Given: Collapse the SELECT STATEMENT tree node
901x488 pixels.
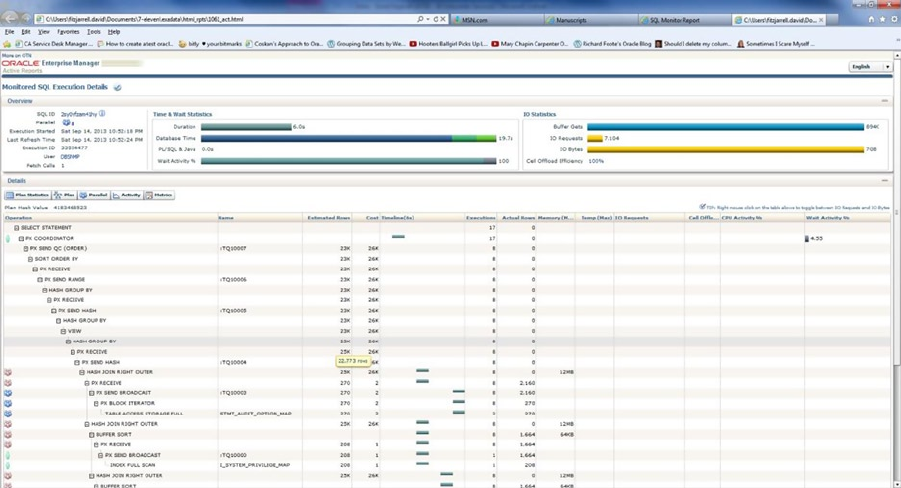Looking at the screenshot, I should (x=17, y=228).
